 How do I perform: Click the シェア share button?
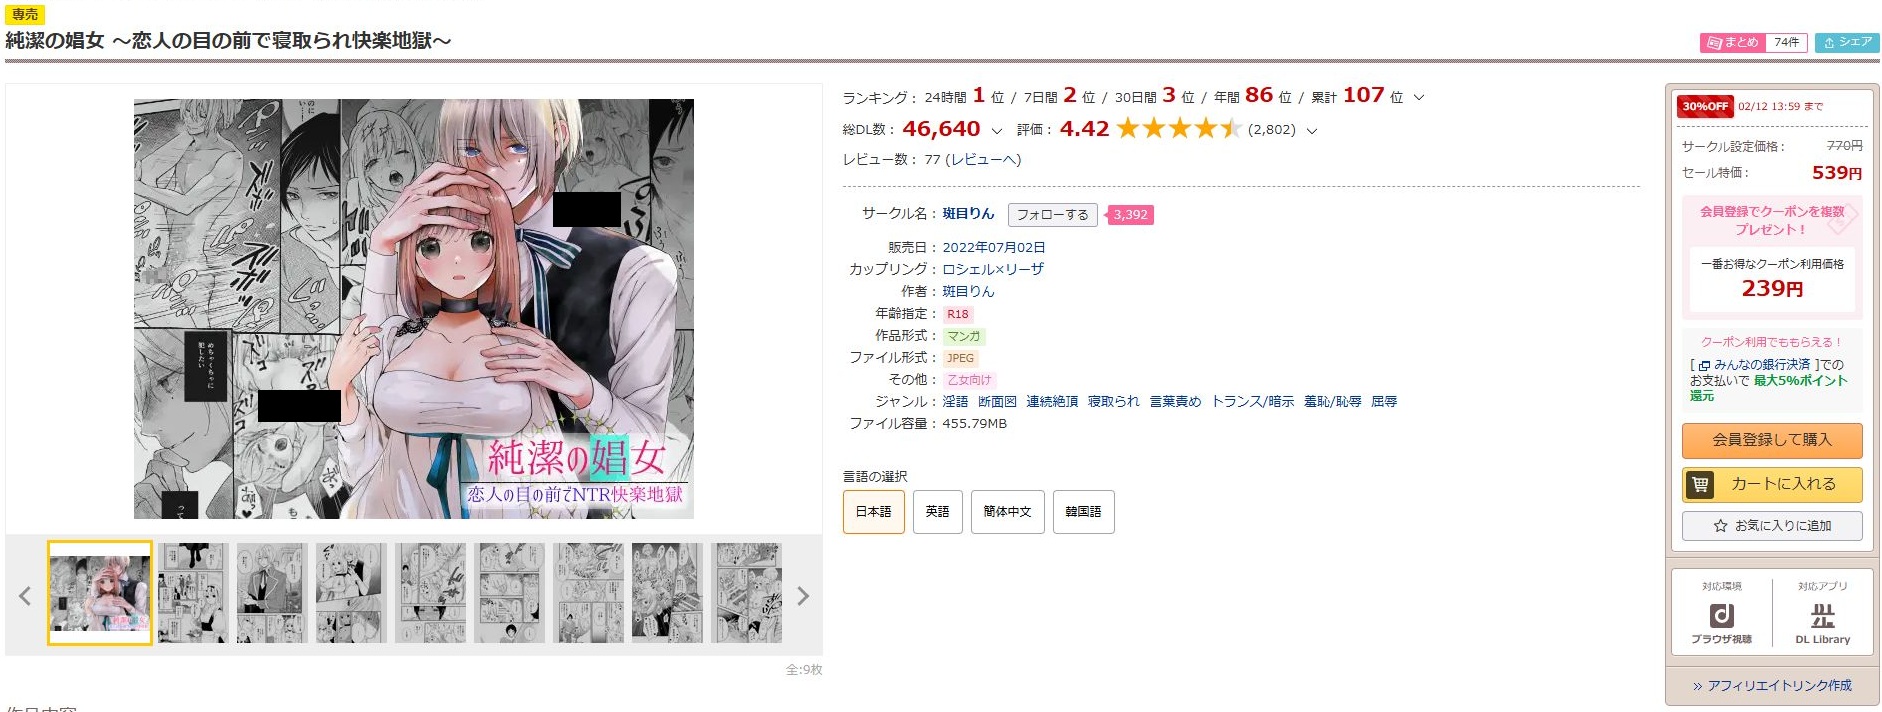pos(1847,42)
